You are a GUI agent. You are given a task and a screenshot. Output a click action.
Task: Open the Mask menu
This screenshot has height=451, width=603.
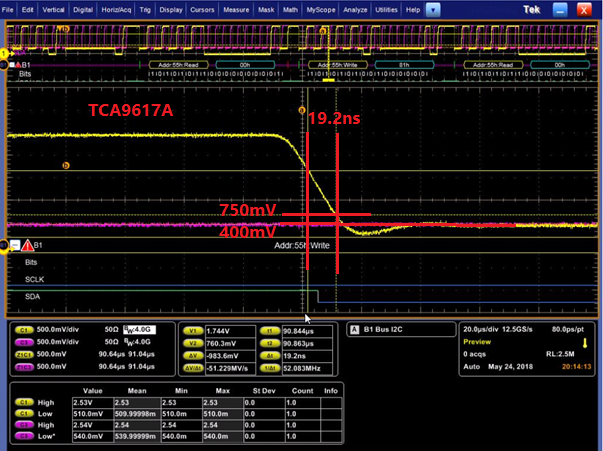pyautogui.click(x=266, y=10)
